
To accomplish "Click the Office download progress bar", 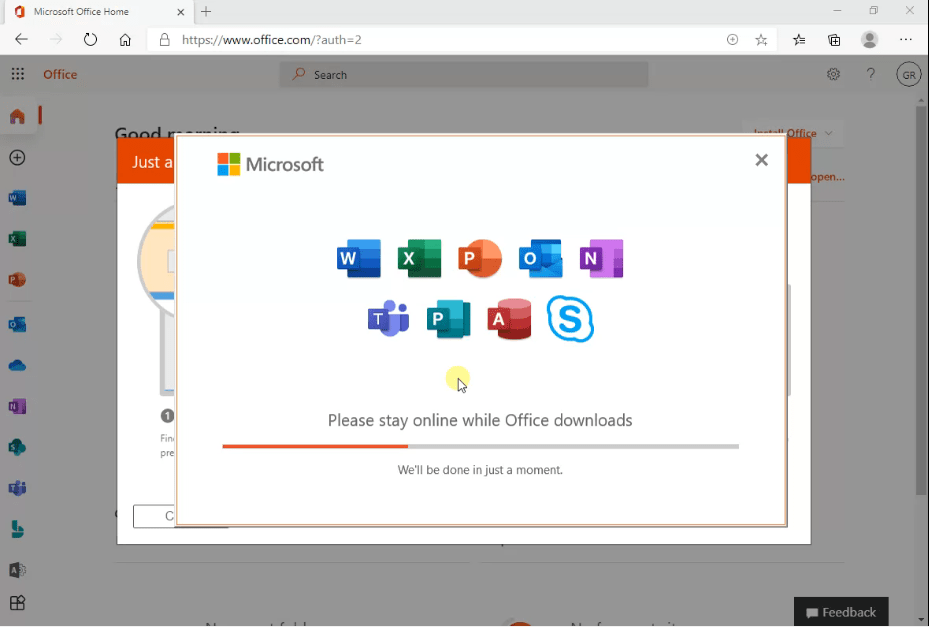I will 480,446.
